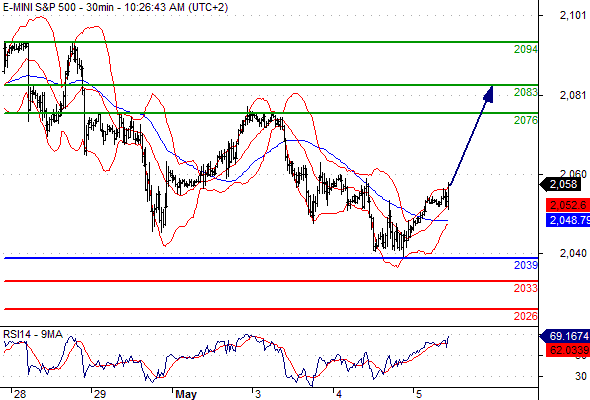Click the 2076 resistance level label
Image resolution: width=590 pixels, height=400 pixels.
(526, 120)
